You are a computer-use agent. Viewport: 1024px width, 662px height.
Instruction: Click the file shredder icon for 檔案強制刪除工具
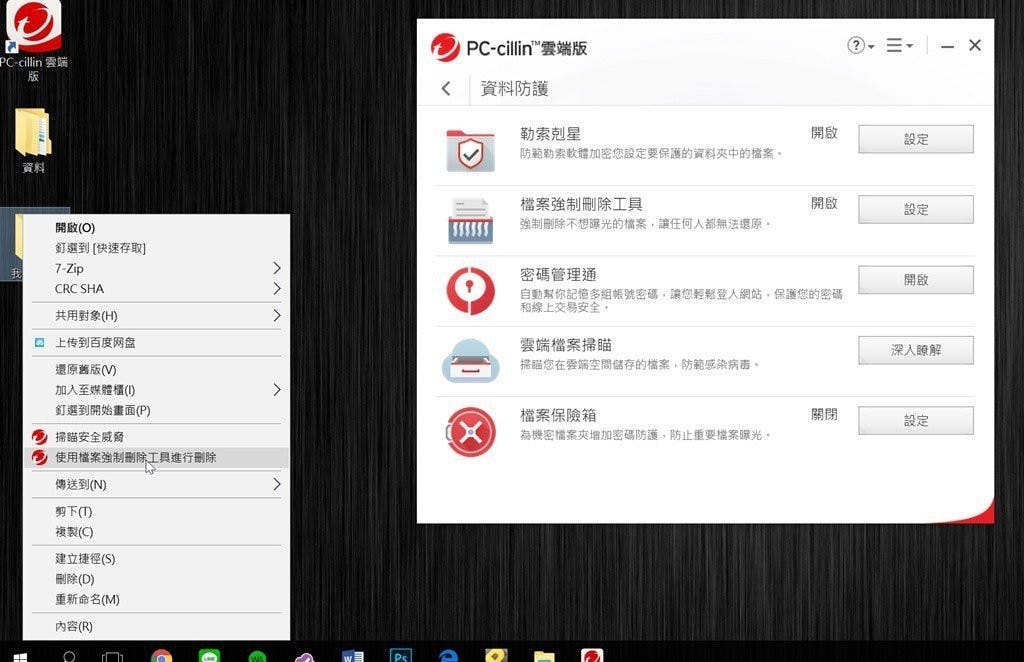pyautogui.click(x=470, y=221)
